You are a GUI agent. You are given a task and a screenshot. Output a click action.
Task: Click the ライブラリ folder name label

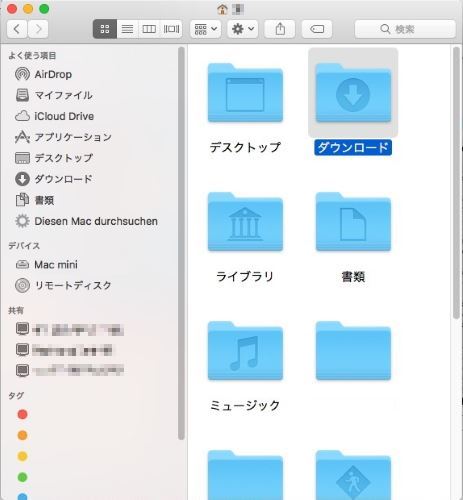[245, 276]
